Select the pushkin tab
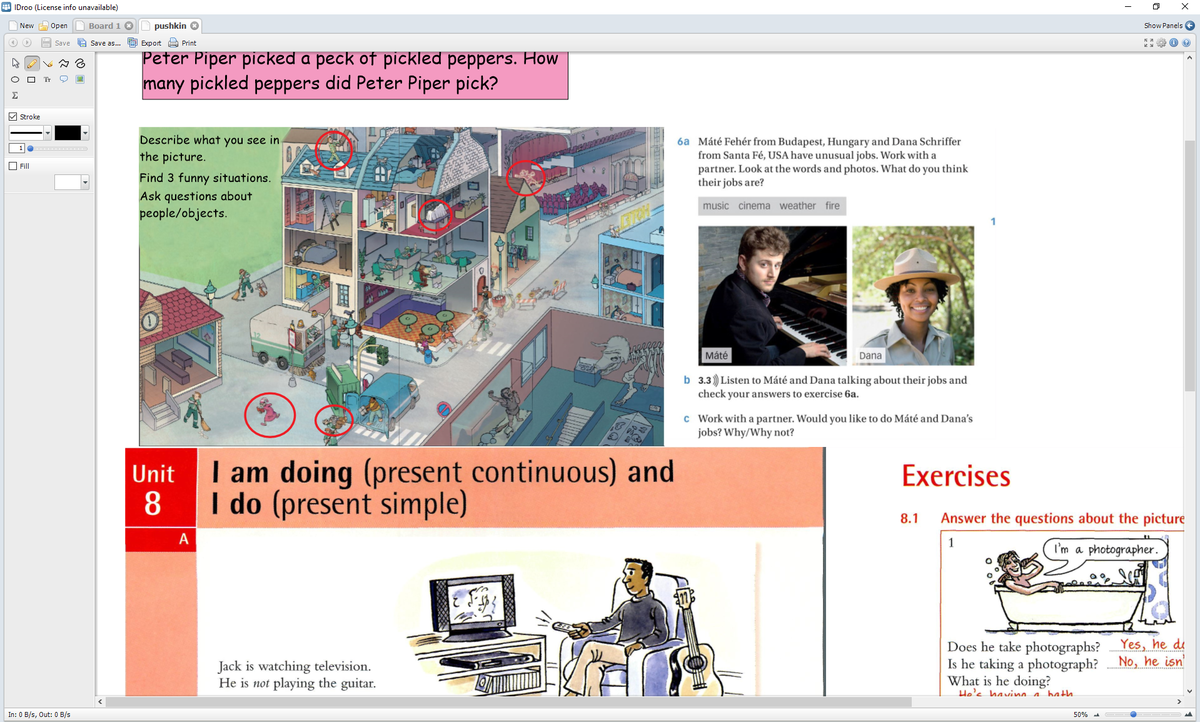The image size is (1200, 722). point(170,25)
